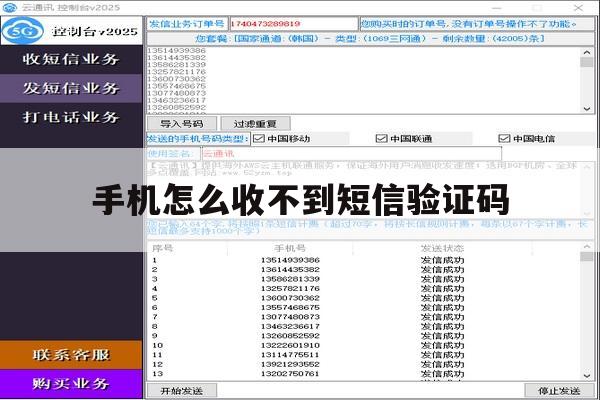Screen dimensions: 600x400
Task: Click 发信业务订单号 label
Action: (187, 24)
